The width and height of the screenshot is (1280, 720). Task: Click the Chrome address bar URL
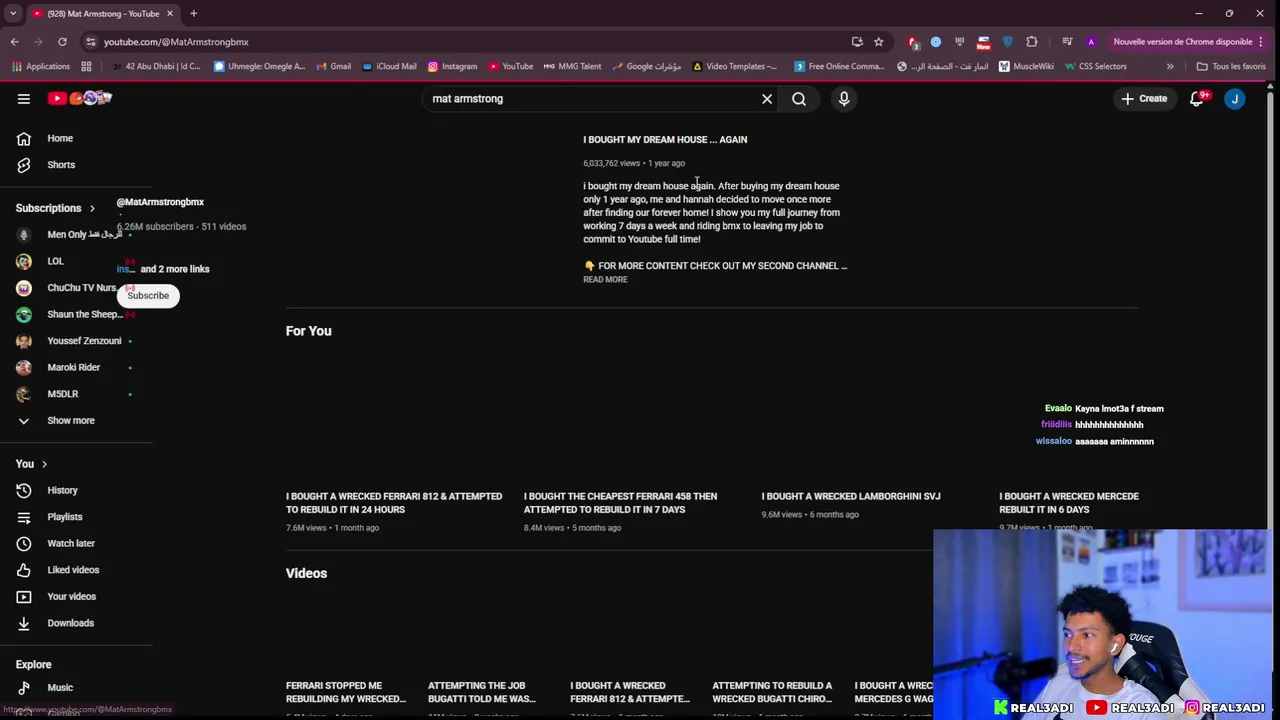click(176, 42)
